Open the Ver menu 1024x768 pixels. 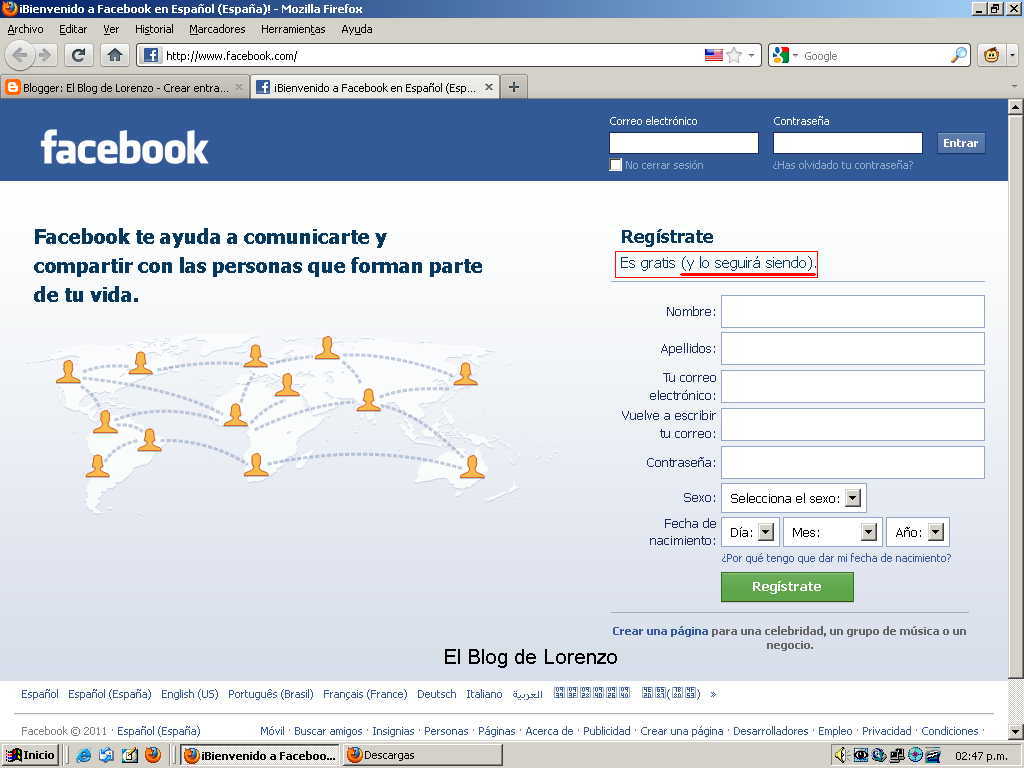point(111,29)
